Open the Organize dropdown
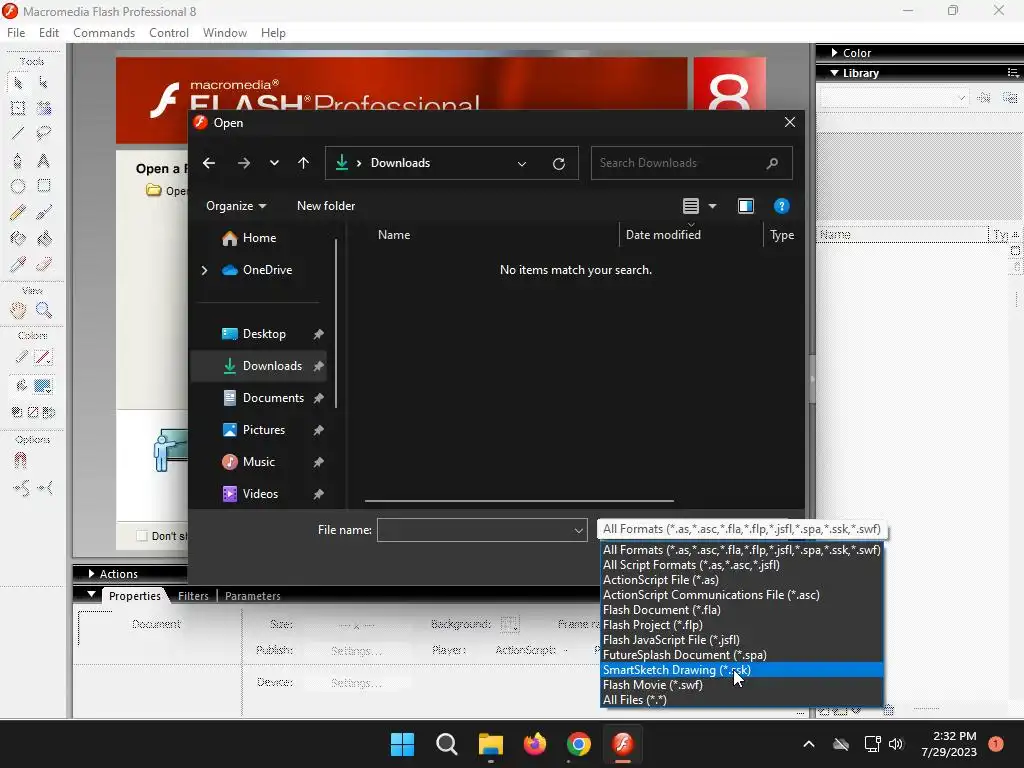Viewport: 1024px width, 768px height. pos(236,206)
